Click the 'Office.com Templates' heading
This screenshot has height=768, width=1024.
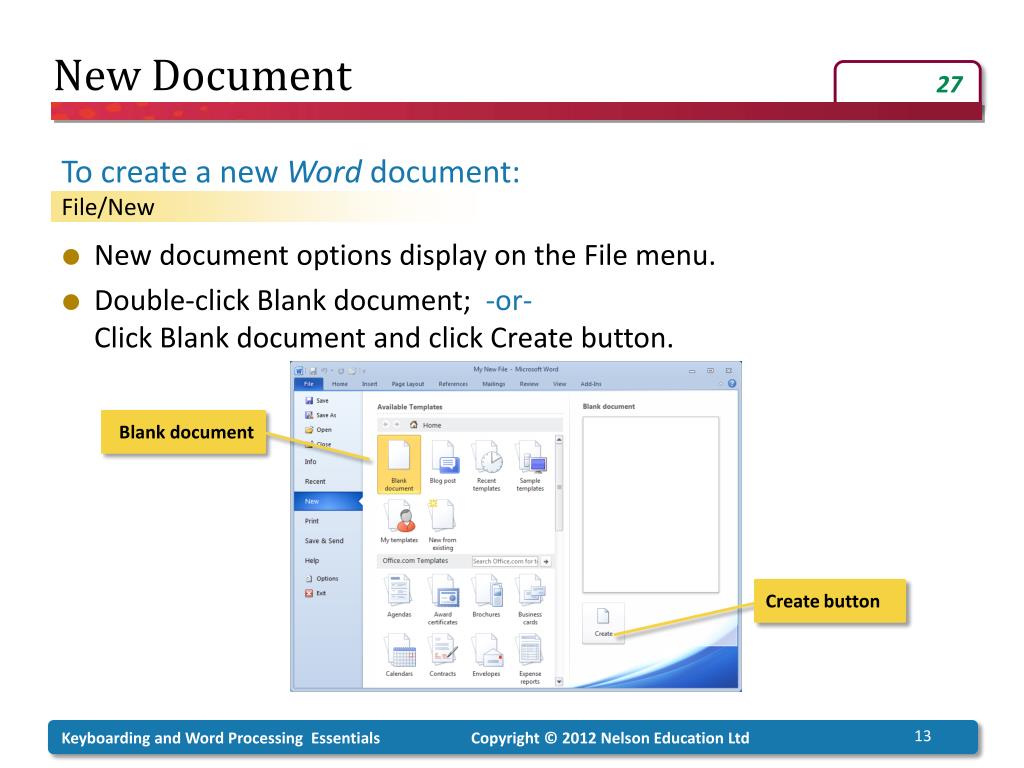tap(415, 561)
